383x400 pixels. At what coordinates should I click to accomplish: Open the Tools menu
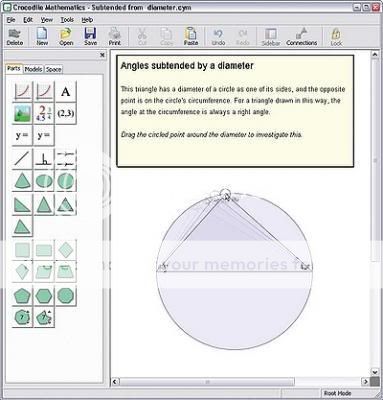pyautogui.click(x=67, y=20)
